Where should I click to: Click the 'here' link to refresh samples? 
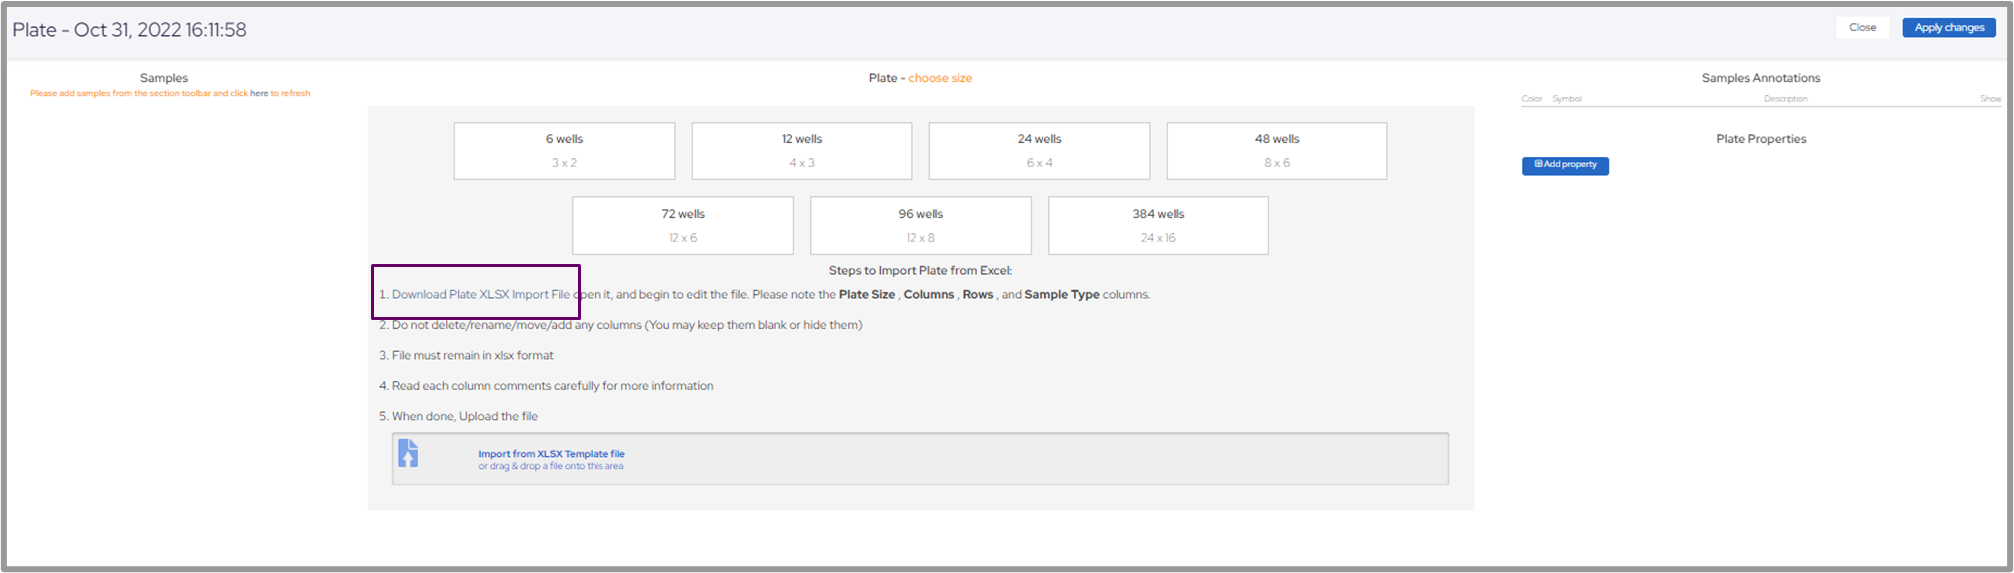click(259, 94)
